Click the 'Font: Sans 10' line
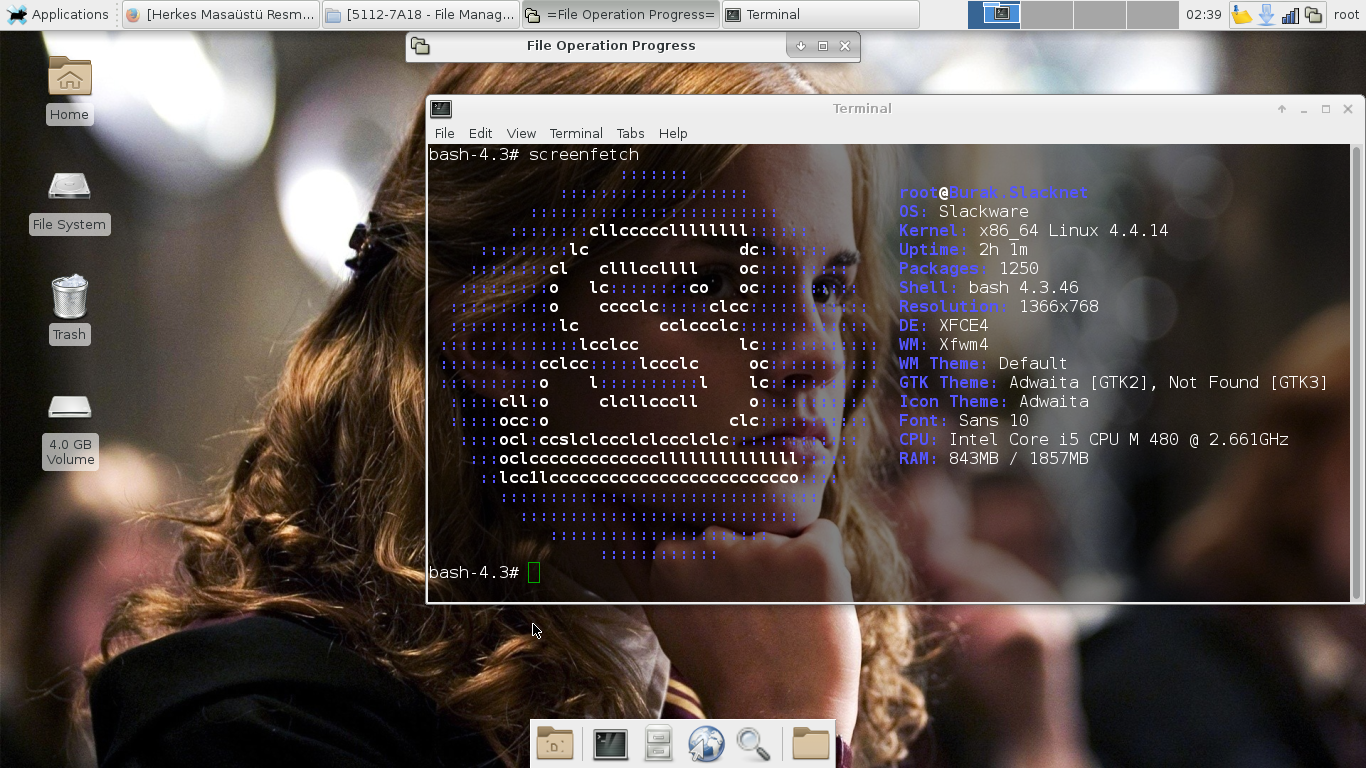Viewport: 1366px width, 768px height. coord(964,420)
